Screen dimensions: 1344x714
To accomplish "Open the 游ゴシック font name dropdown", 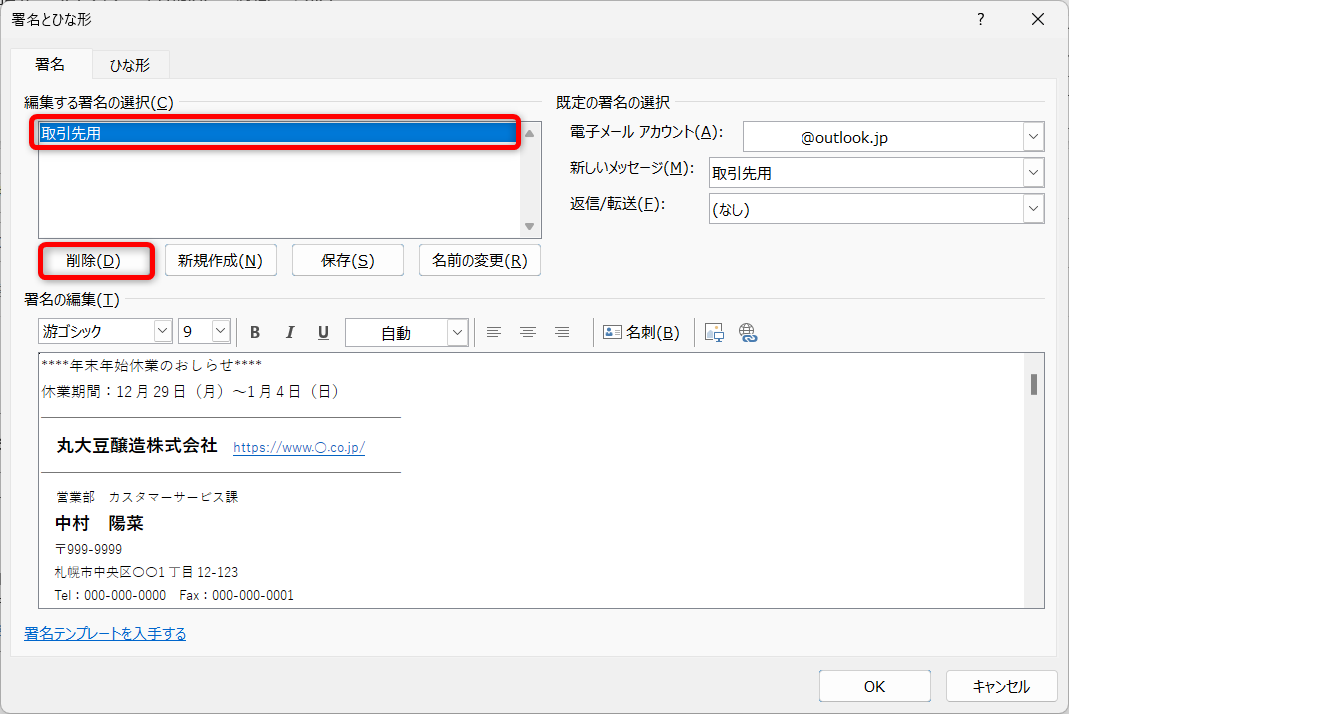I will pos(162,332).
